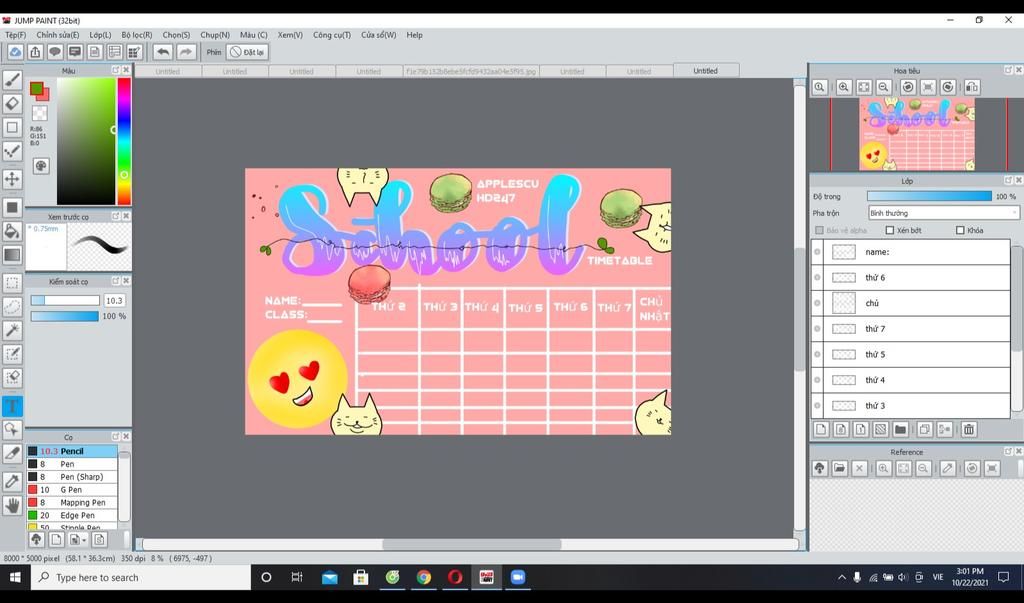1024x603 pixels.
Task: Click the Đặt lại reset button
Action: coord(247,52)
